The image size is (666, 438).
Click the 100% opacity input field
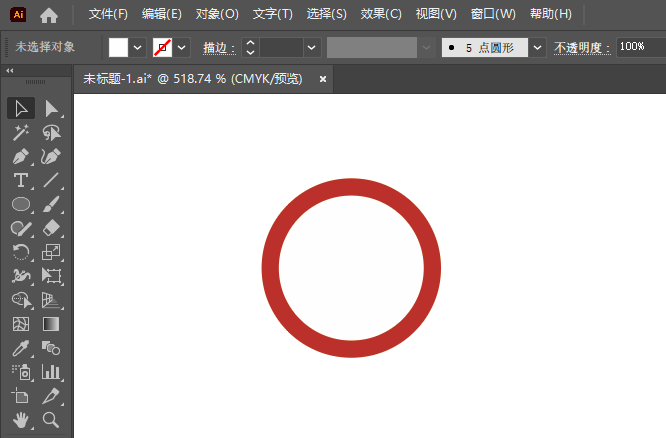tap(641, 47)
